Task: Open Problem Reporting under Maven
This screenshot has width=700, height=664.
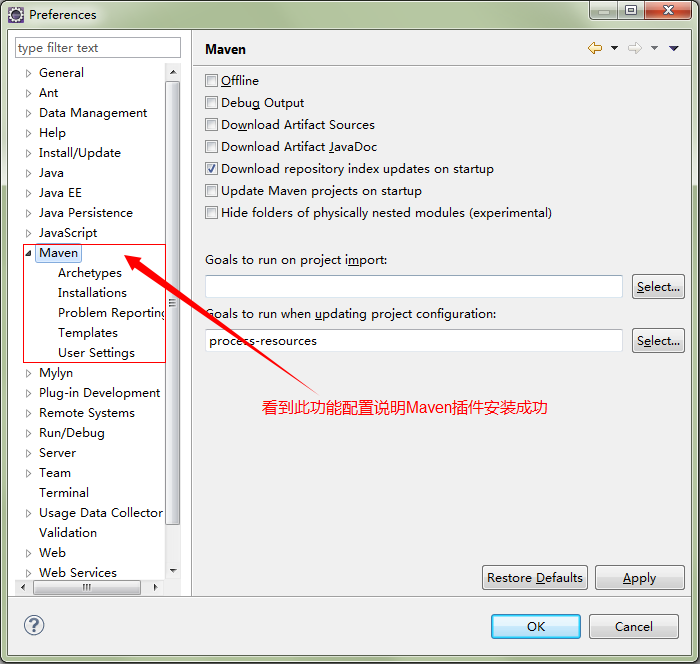Action: coord(112,313)
